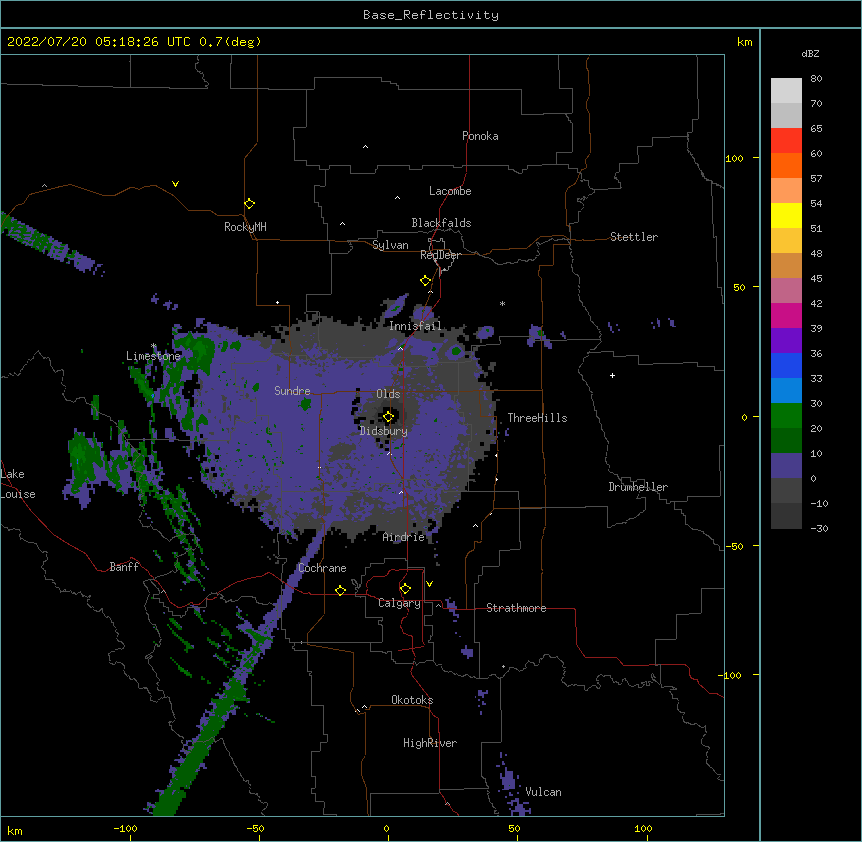This screenshot has height=842, width=862.
Task: Click the Banff town label
Action: pyautogui.click(x=124, y=567)
